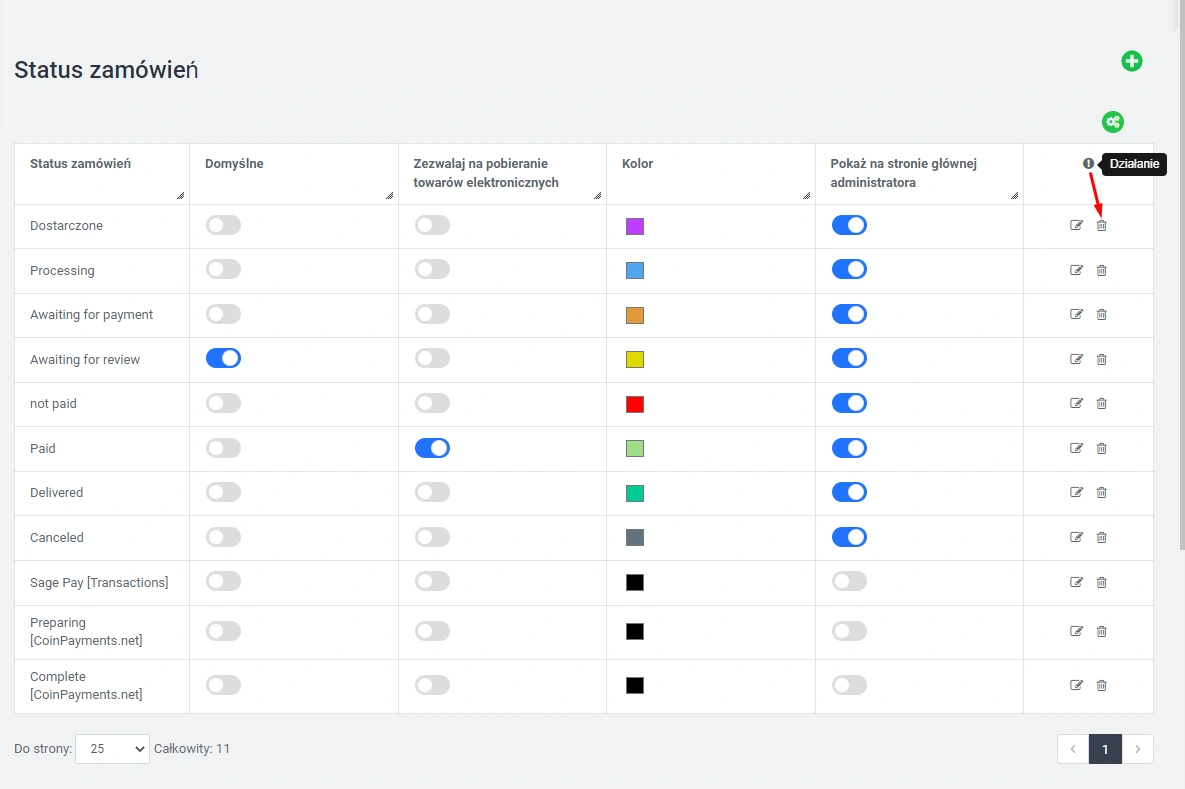Delete the Processing status via trash icon

pos(1101,270)
